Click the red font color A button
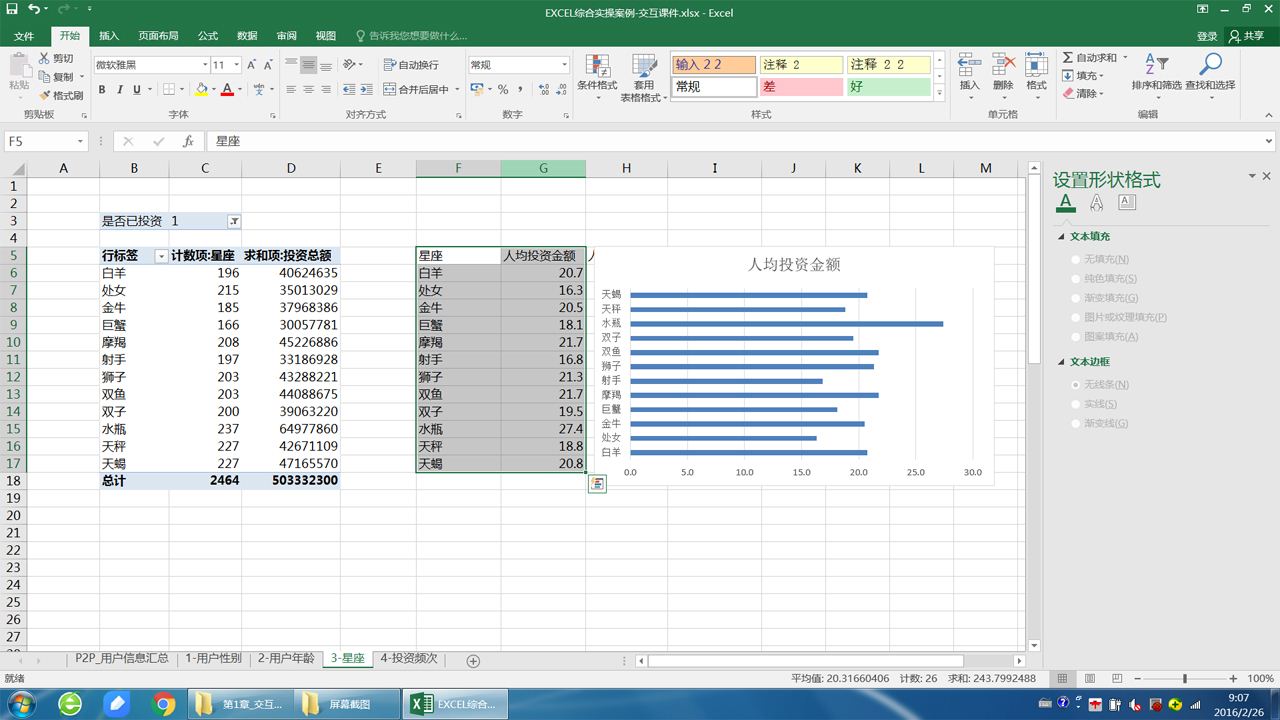 pyautogui.click(x=227, y=90)
